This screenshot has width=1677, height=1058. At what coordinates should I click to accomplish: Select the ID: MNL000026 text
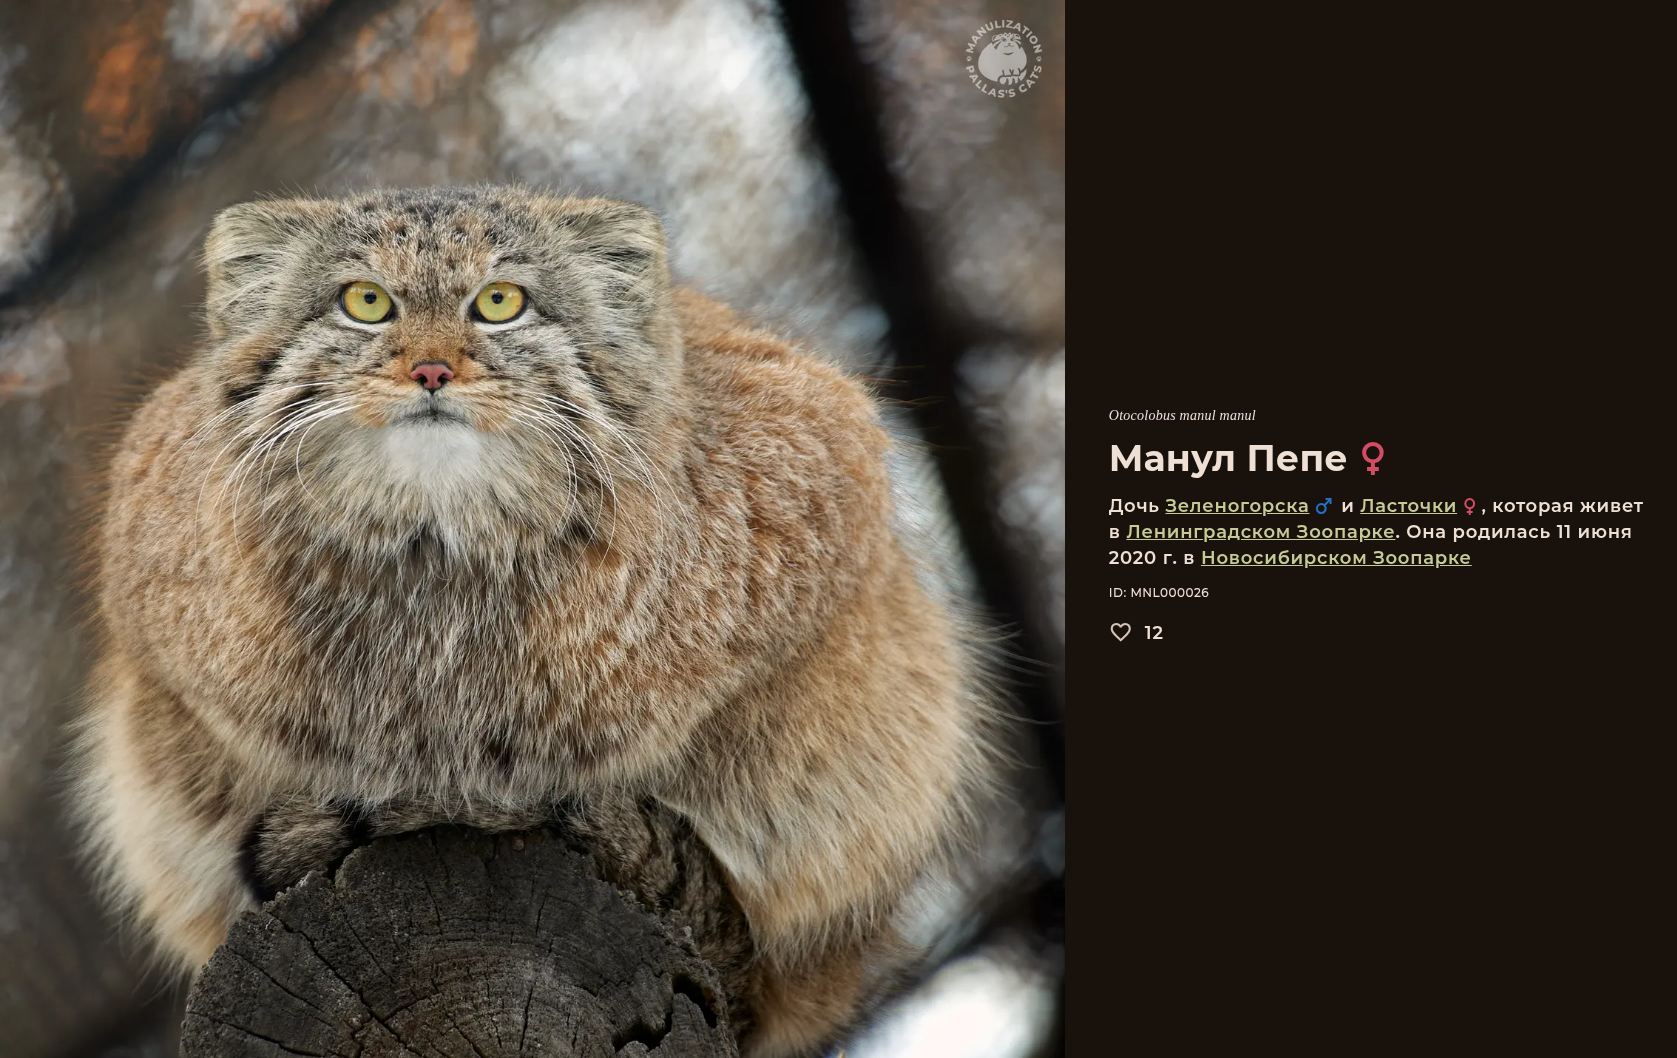[1159, 593]
